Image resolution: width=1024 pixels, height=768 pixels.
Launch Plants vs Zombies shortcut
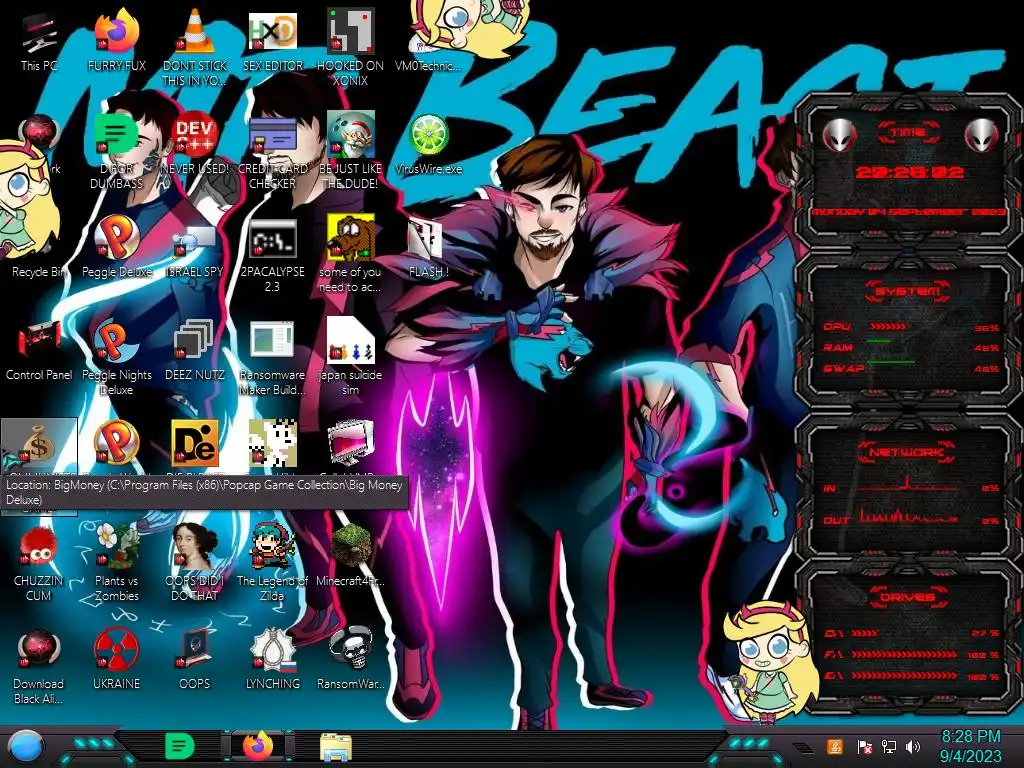coord(116,564)
